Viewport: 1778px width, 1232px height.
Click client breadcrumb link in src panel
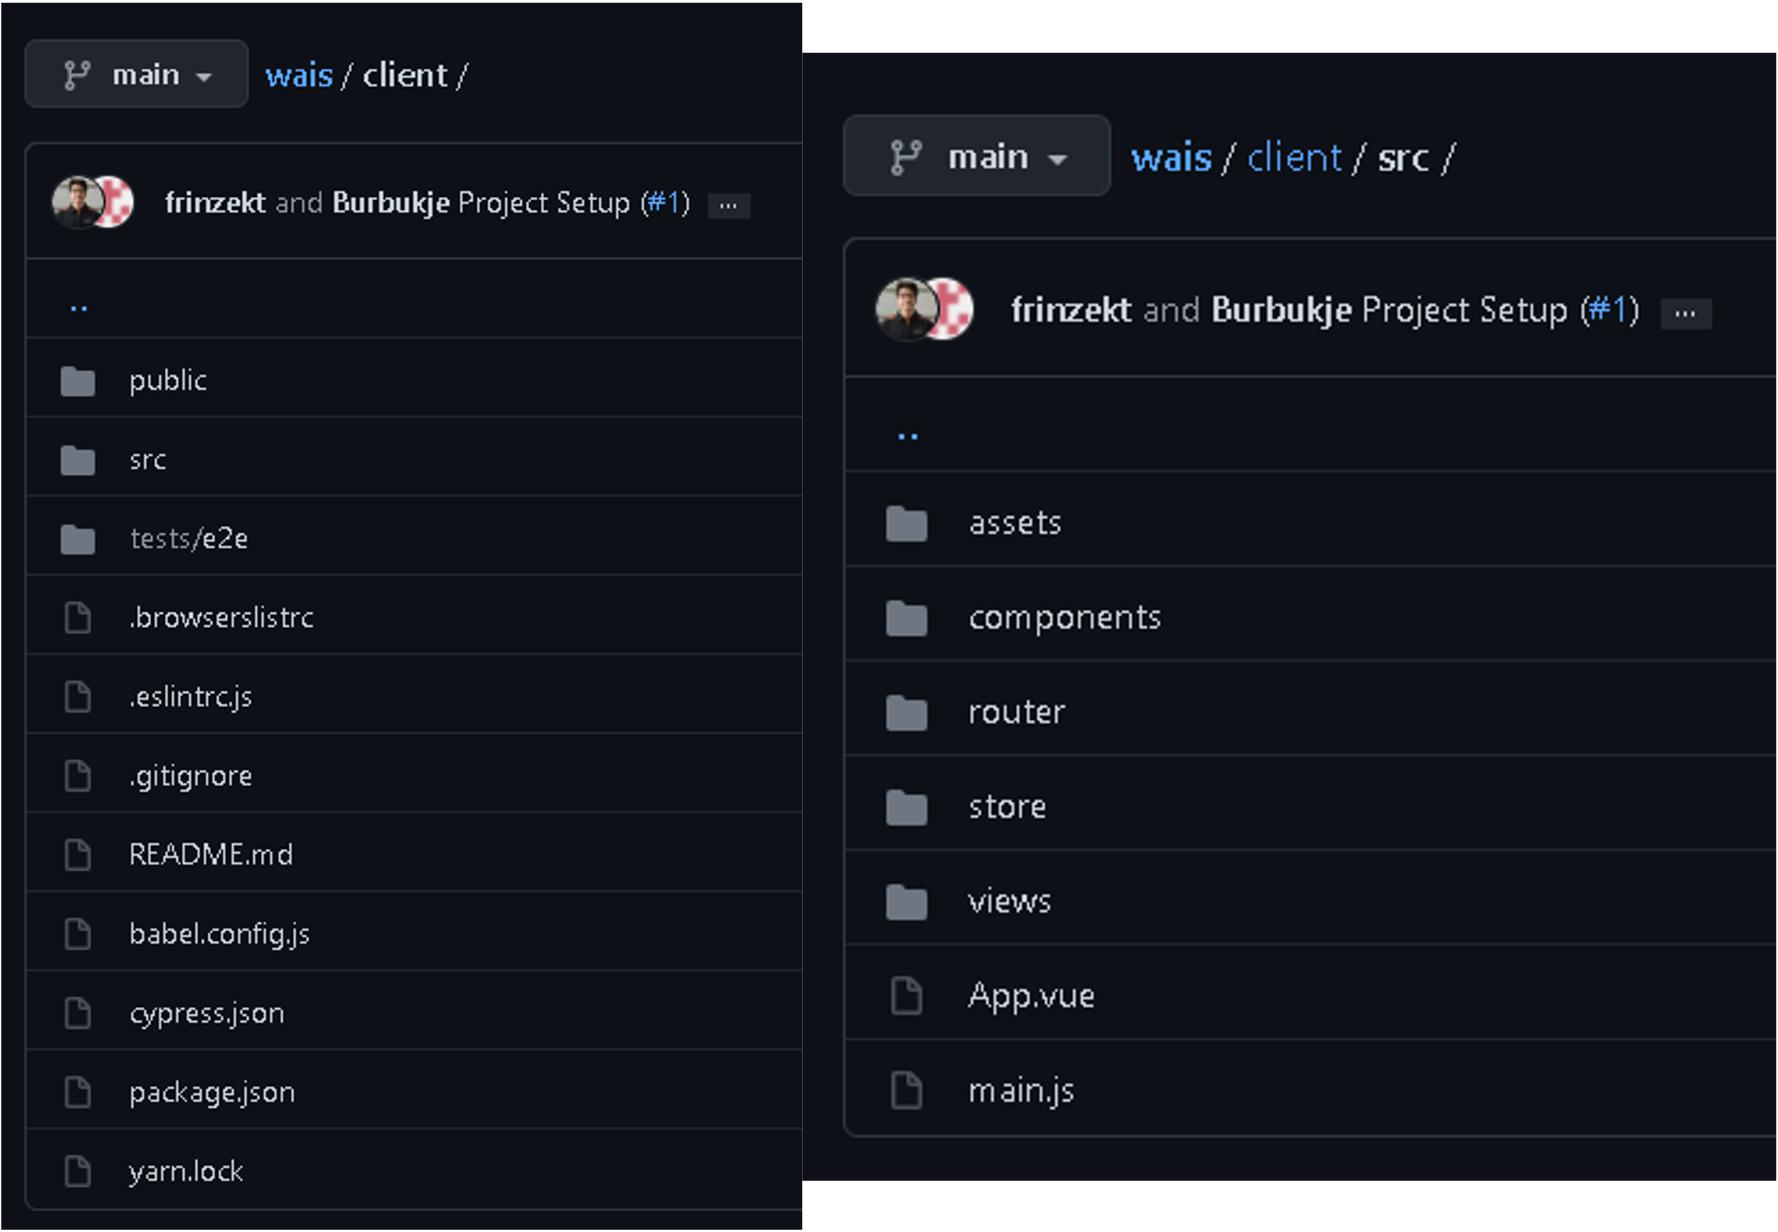coord(1294,158)
